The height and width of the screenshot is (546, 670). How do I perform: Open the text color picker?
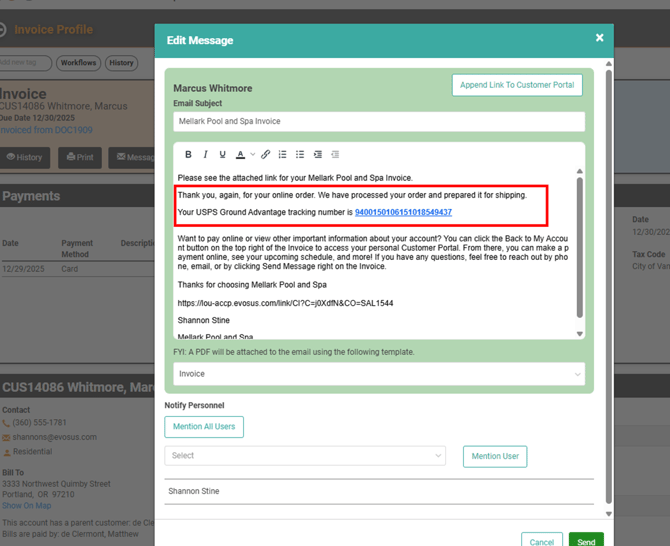tap(240, 155)
